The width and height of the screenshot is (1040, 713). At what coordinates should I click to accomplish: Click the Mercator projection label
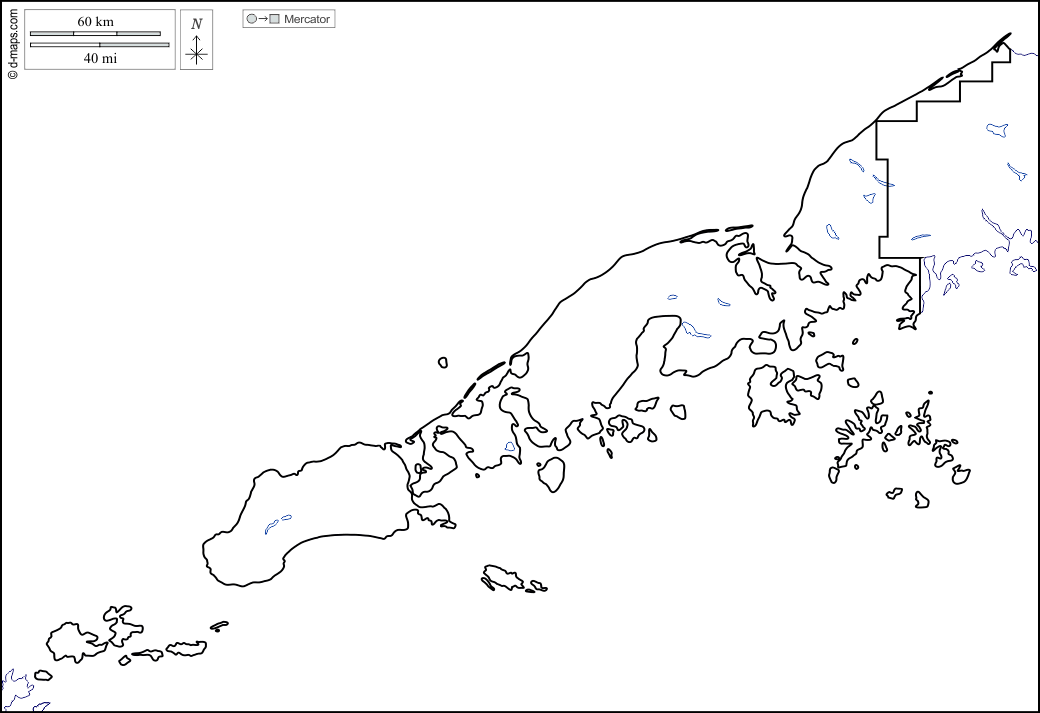[306, 19]
